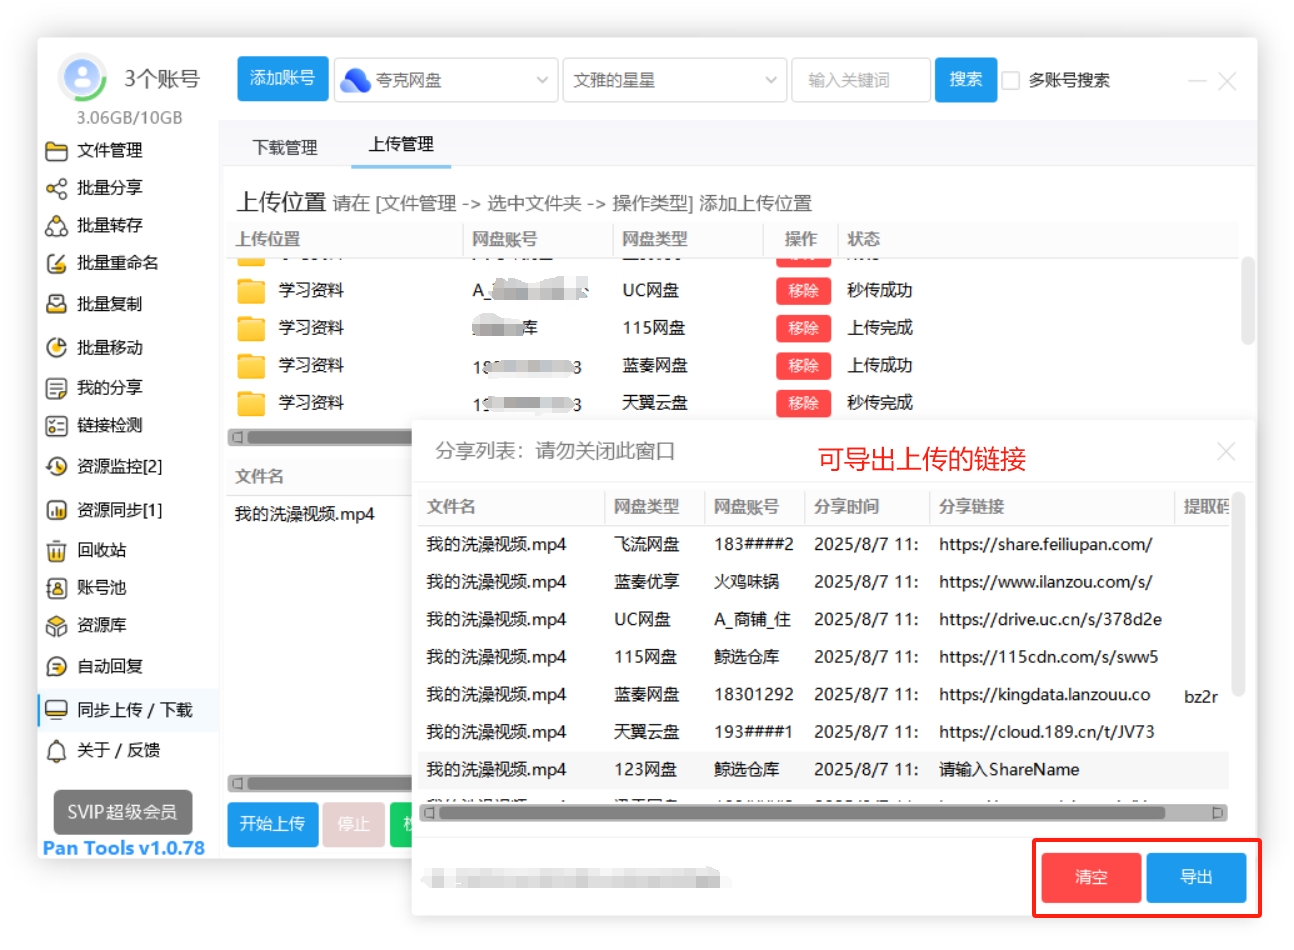Remove the UC网盘 upload location

[803, 291]
